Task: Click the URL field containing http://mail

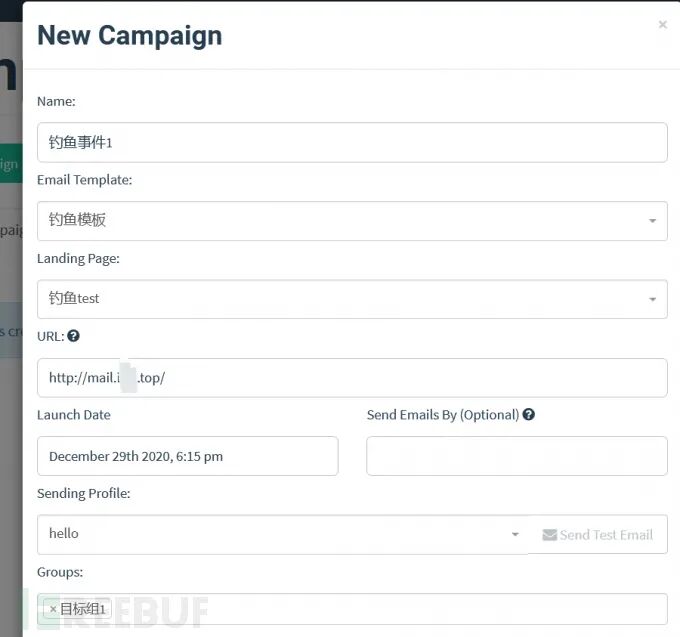Action: click(352, 378)
